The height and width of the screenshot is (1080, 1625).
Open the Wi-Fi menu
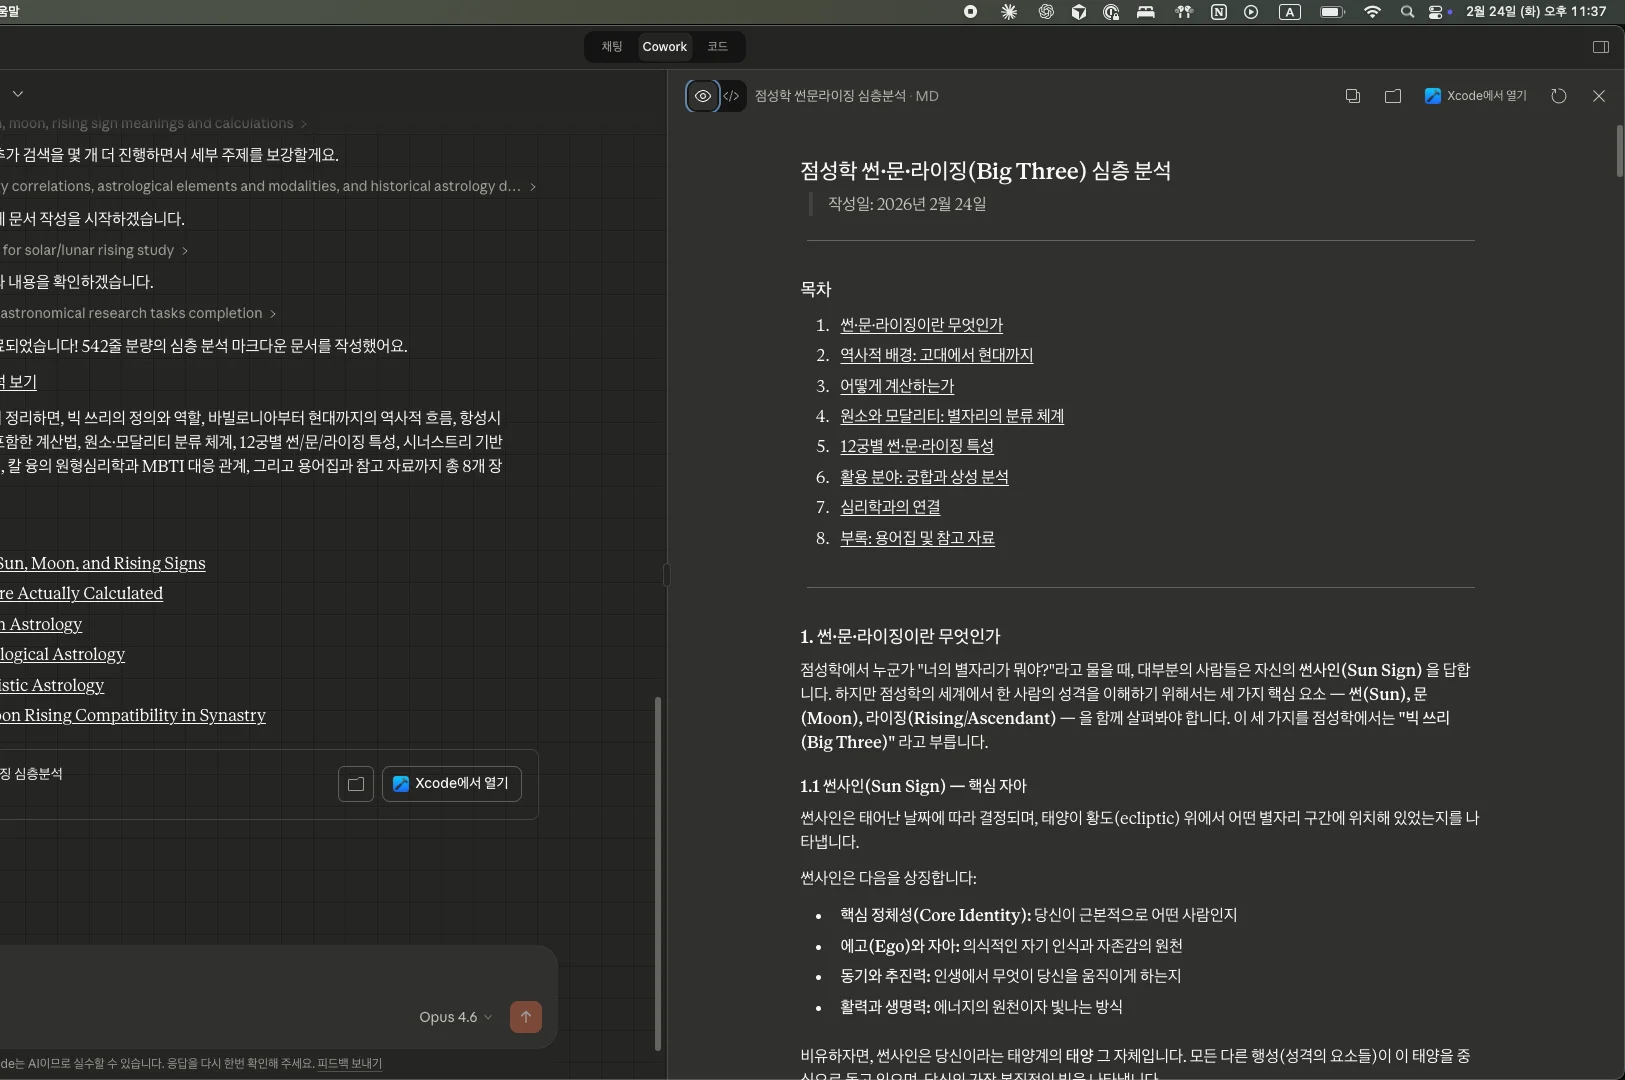pos(1373,12)
